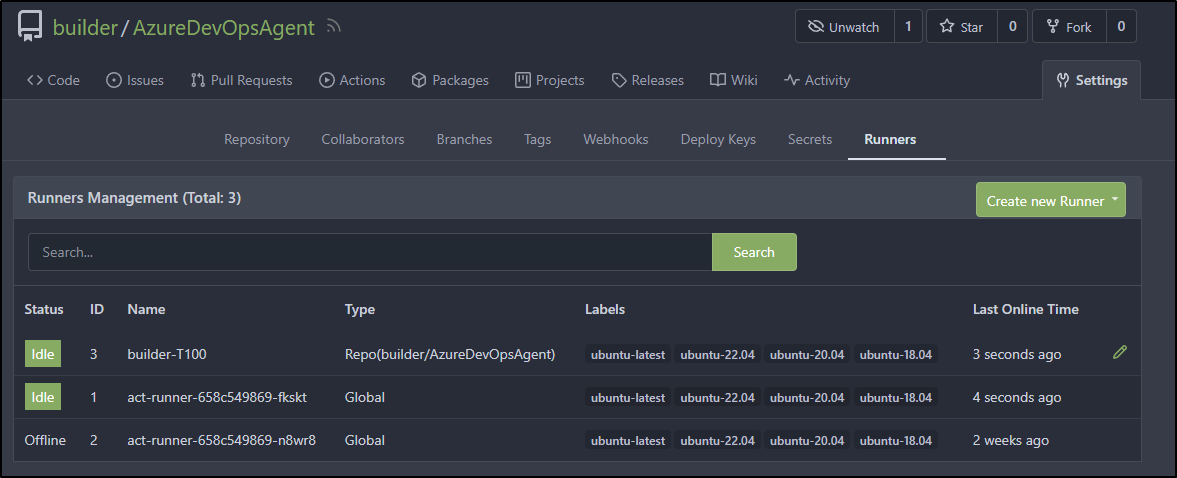Click ubuntu-22.04 label in builder-T100 row

pyautogui.click(x=718, y=354)
